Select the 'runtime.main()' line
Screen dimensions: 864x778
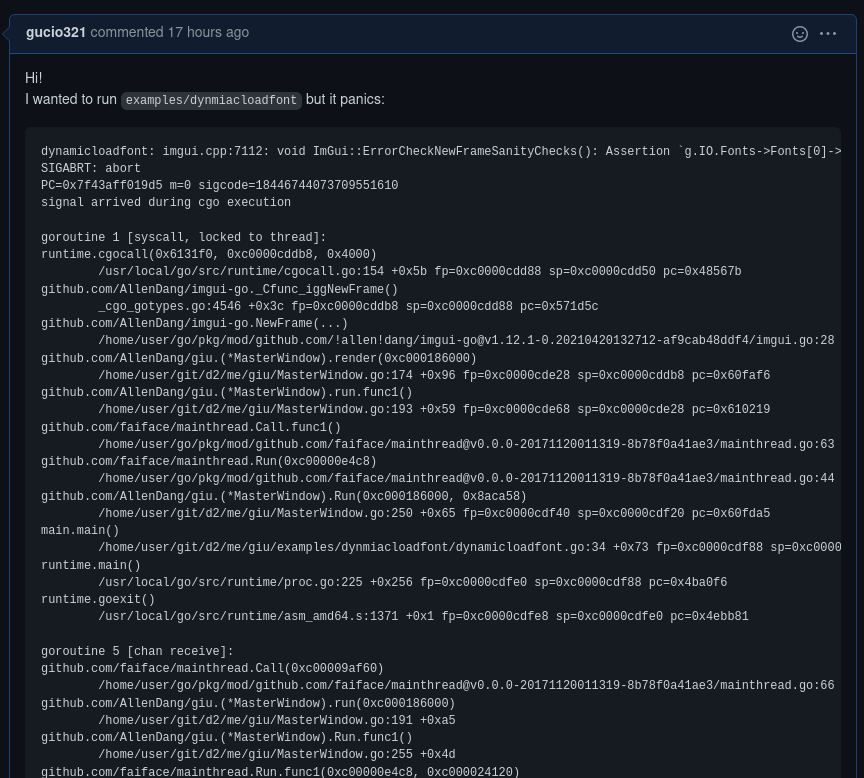tap(91, 565)
